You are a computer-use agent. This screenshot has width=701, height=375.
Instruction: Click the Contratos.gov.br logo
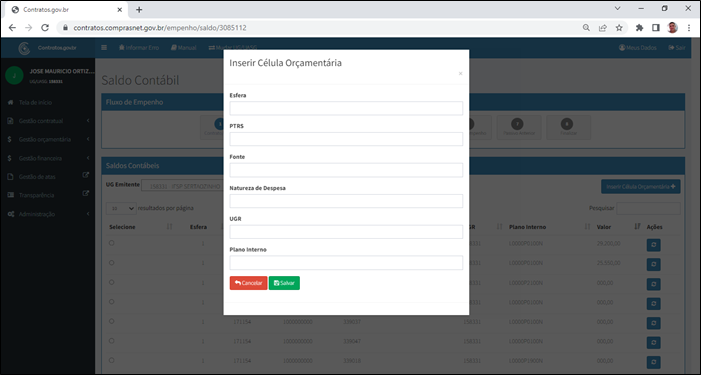tap(47, 48)
